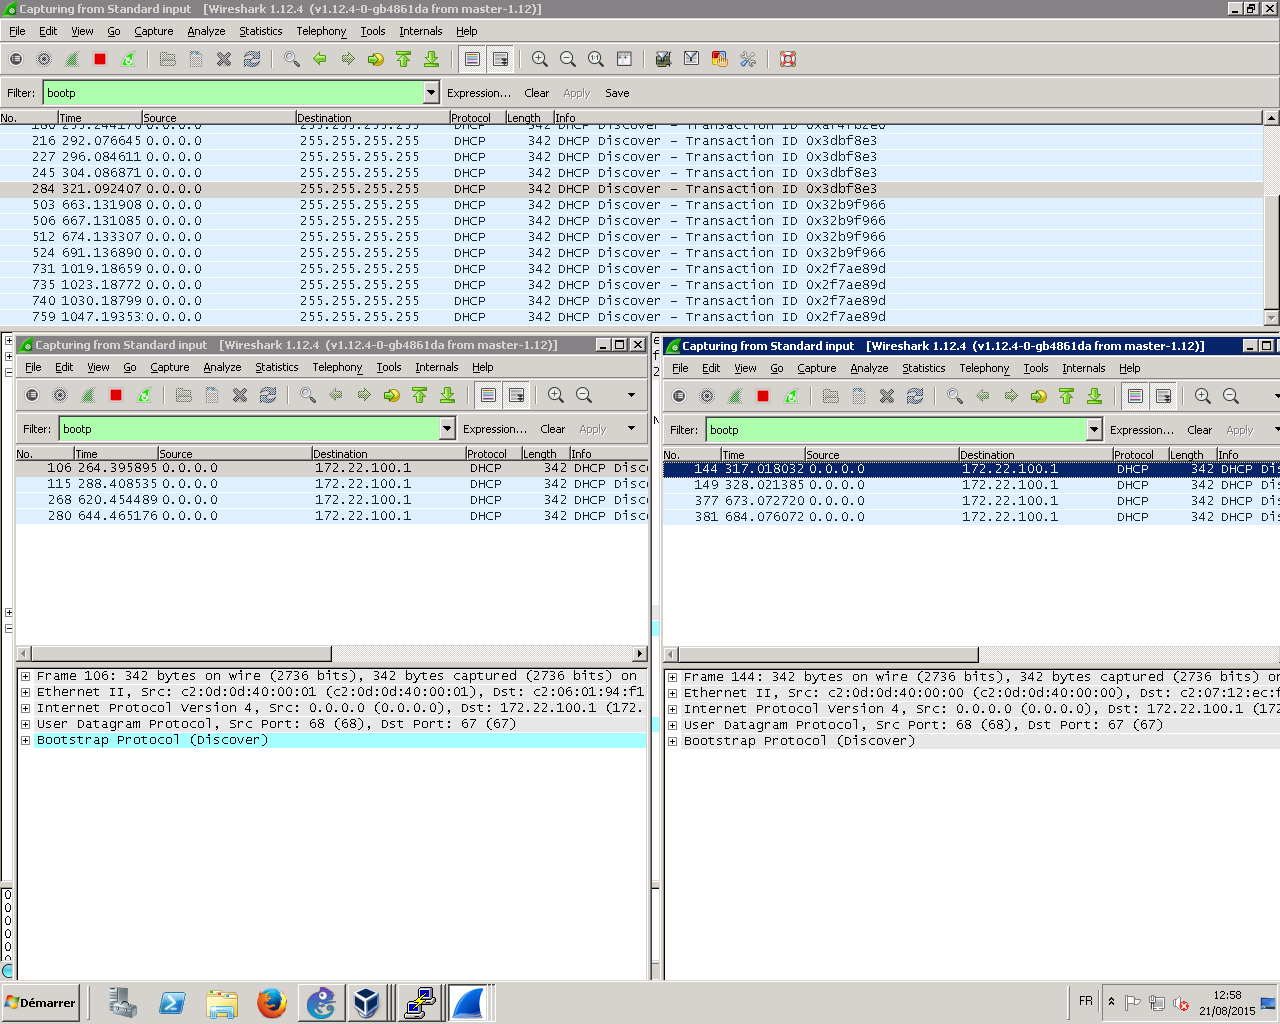The width and height of the screenshot is (1280, 1024).
Task: Open capture options in top Wireshark window
Action: 44,59
